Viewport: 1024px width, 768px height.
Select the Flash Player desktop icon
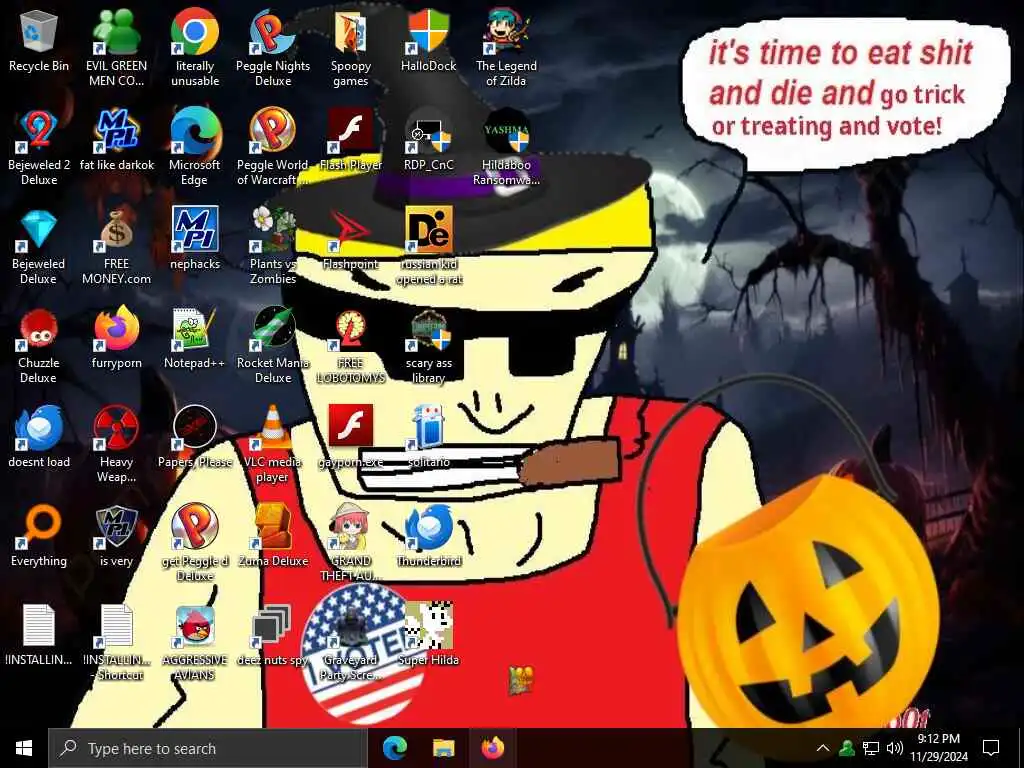[x=351, y=131]
